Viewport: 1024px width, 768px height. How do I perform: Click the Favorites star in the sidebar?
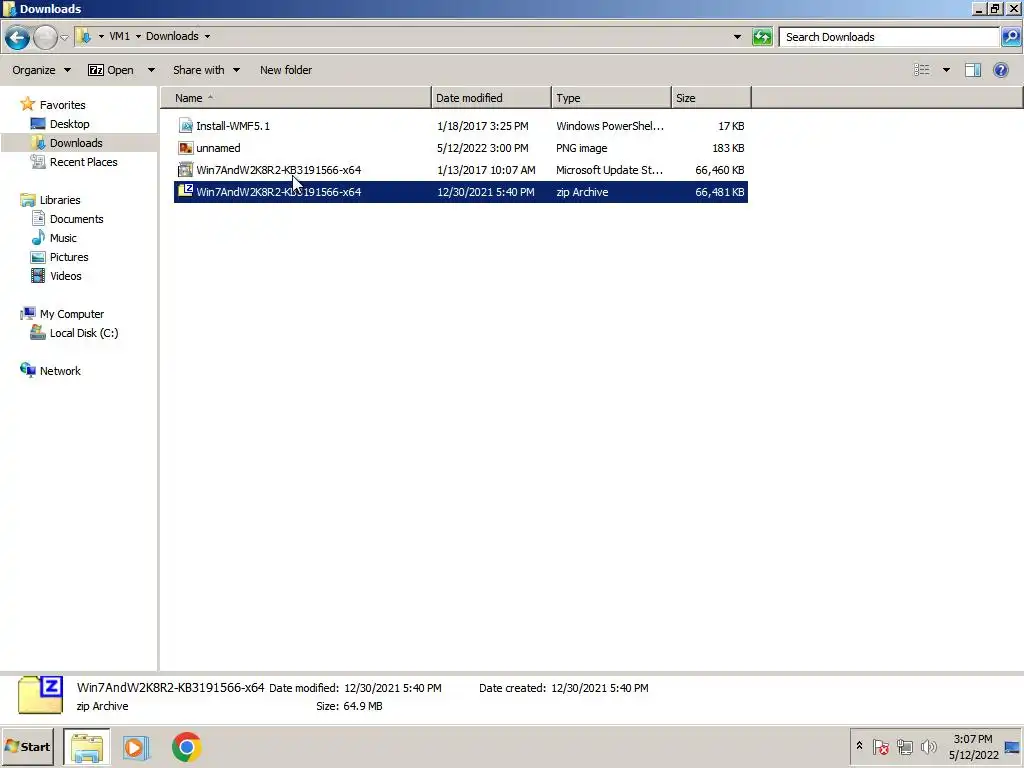pyautogui.click(x=27, y=104)
